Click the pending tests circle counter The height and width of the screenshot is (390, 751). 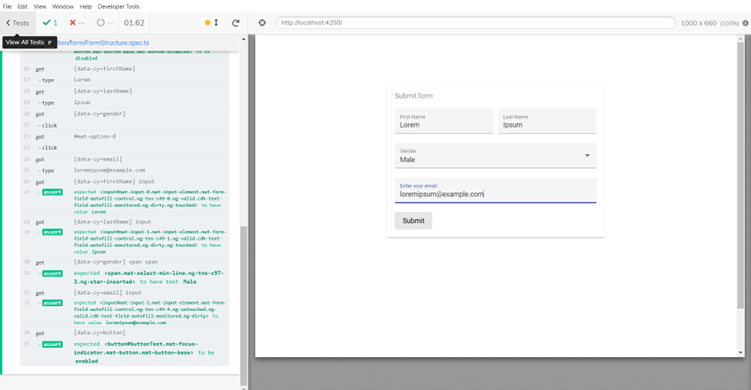click(x=105, y=23)
